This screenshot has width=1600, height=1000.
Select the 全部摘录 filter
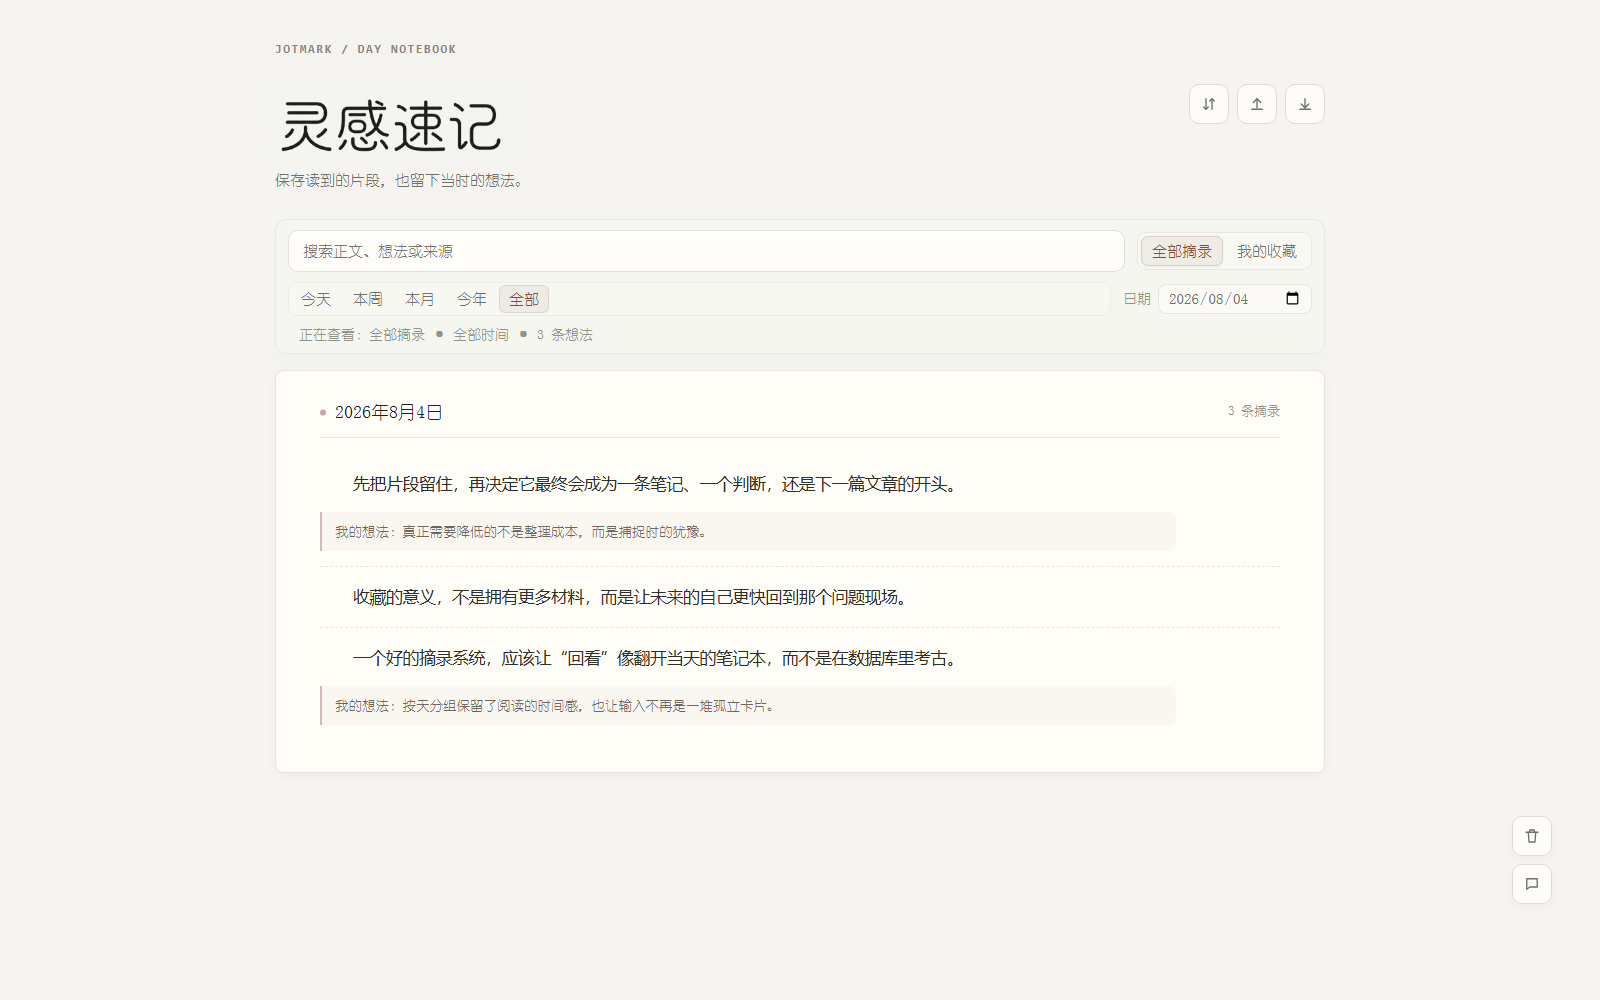coord(1182,251)
